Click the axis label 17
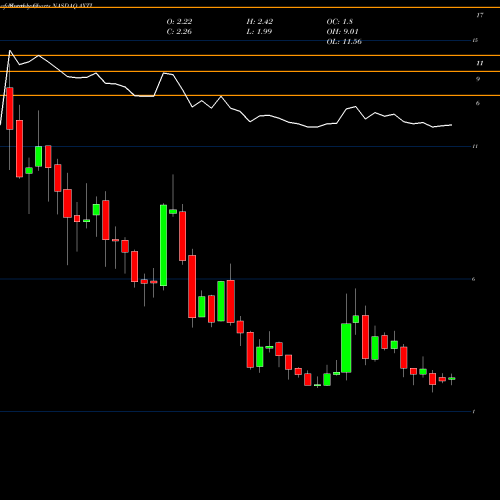The height and width of the screenshot is (500, 500). [480, 15]
